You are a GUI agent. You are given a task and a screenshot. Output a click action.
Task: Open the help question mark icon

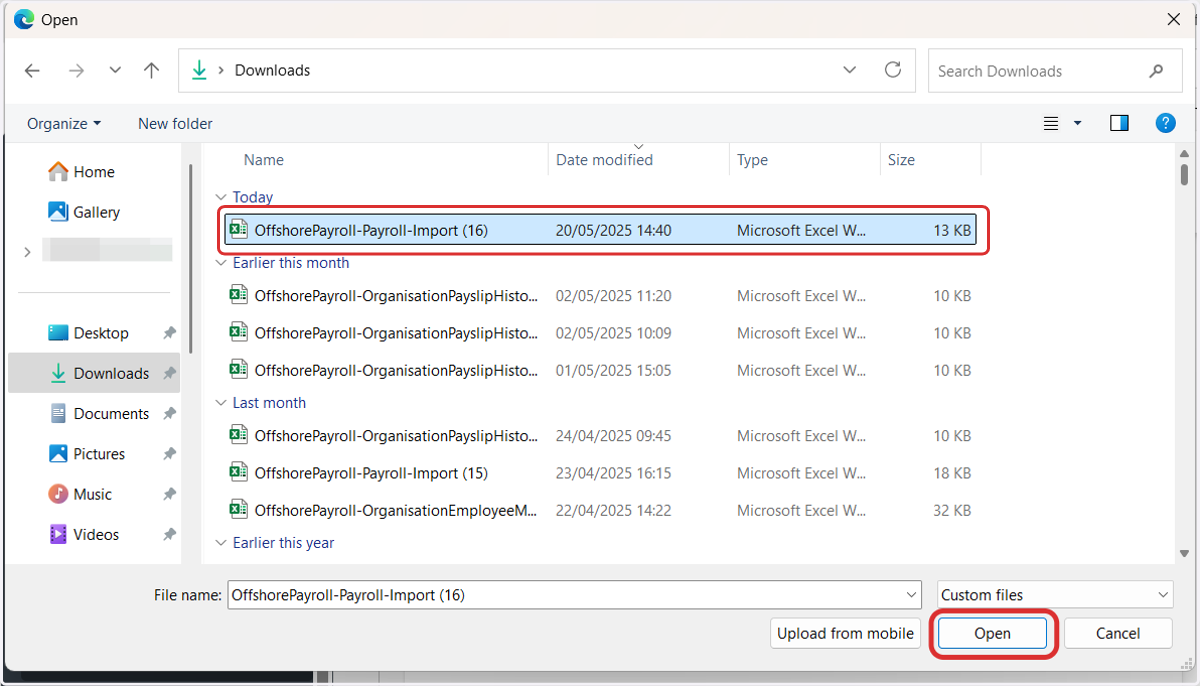(x=1165, y=124)
